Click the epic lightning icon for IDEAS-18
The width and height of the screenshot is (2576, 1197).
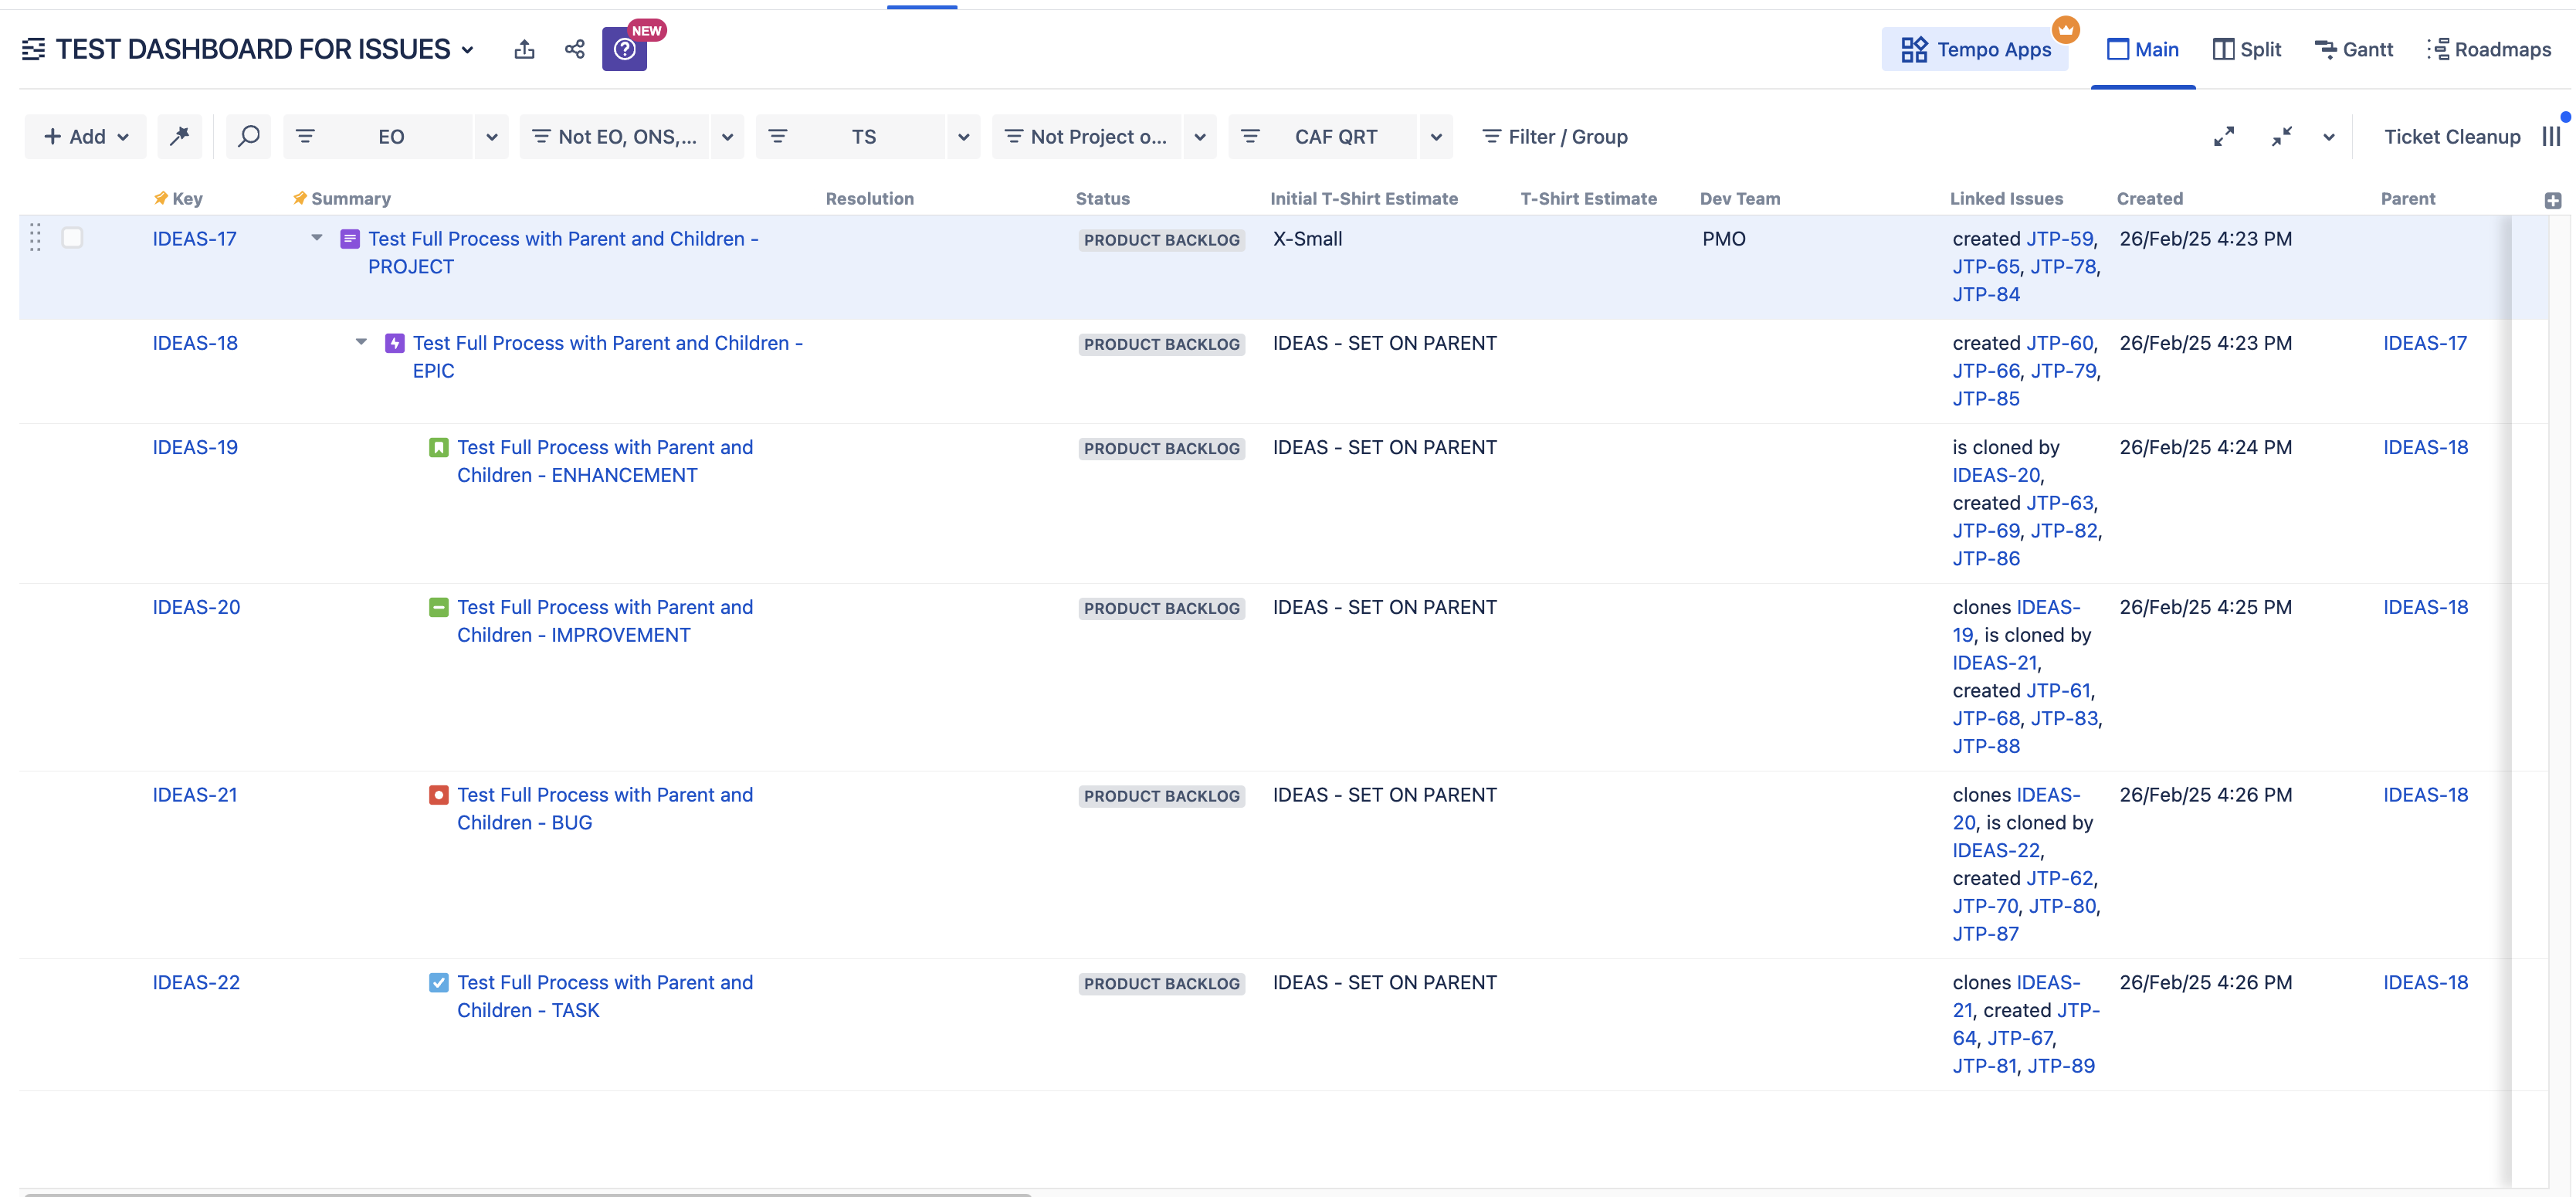395,343
